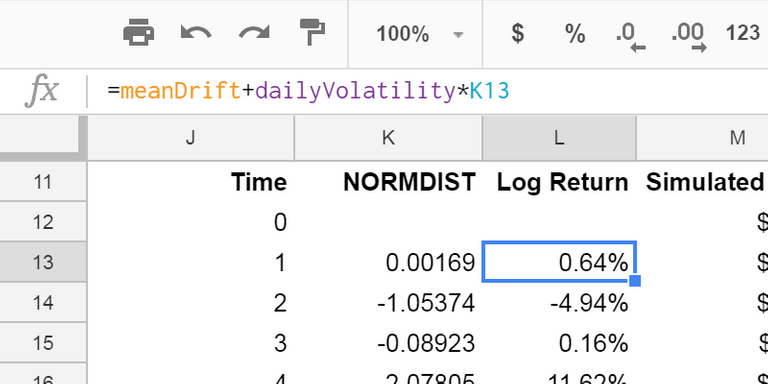Decrease decimal places
This screenshot has height=384, width=768.
point(631,37)
